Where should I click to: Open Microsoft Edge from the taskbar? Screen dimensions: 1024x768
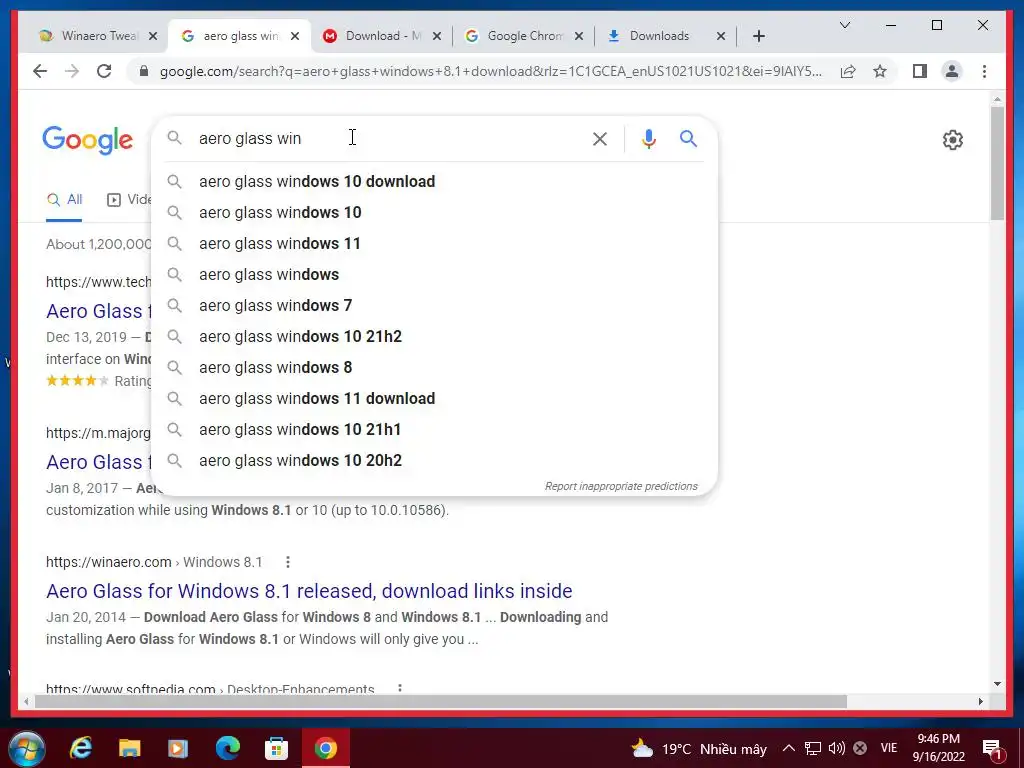(227, 748)
